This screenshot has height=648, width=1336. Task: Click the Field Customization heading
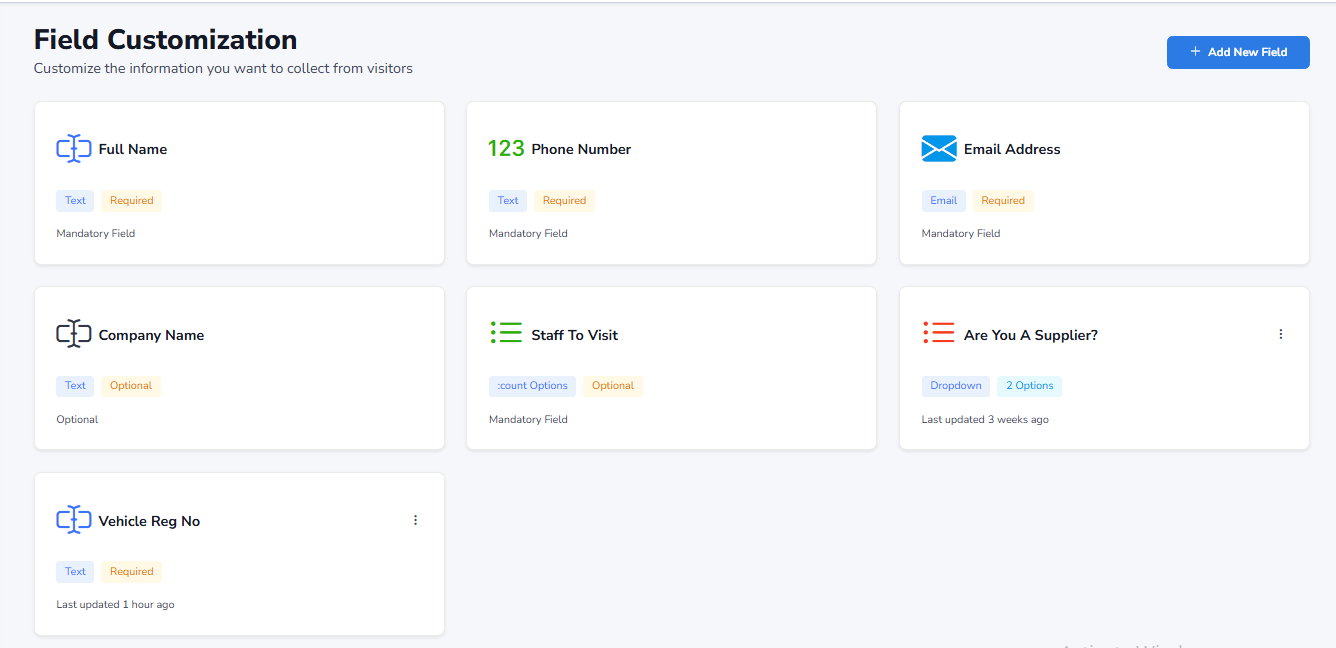click(166, 39)
